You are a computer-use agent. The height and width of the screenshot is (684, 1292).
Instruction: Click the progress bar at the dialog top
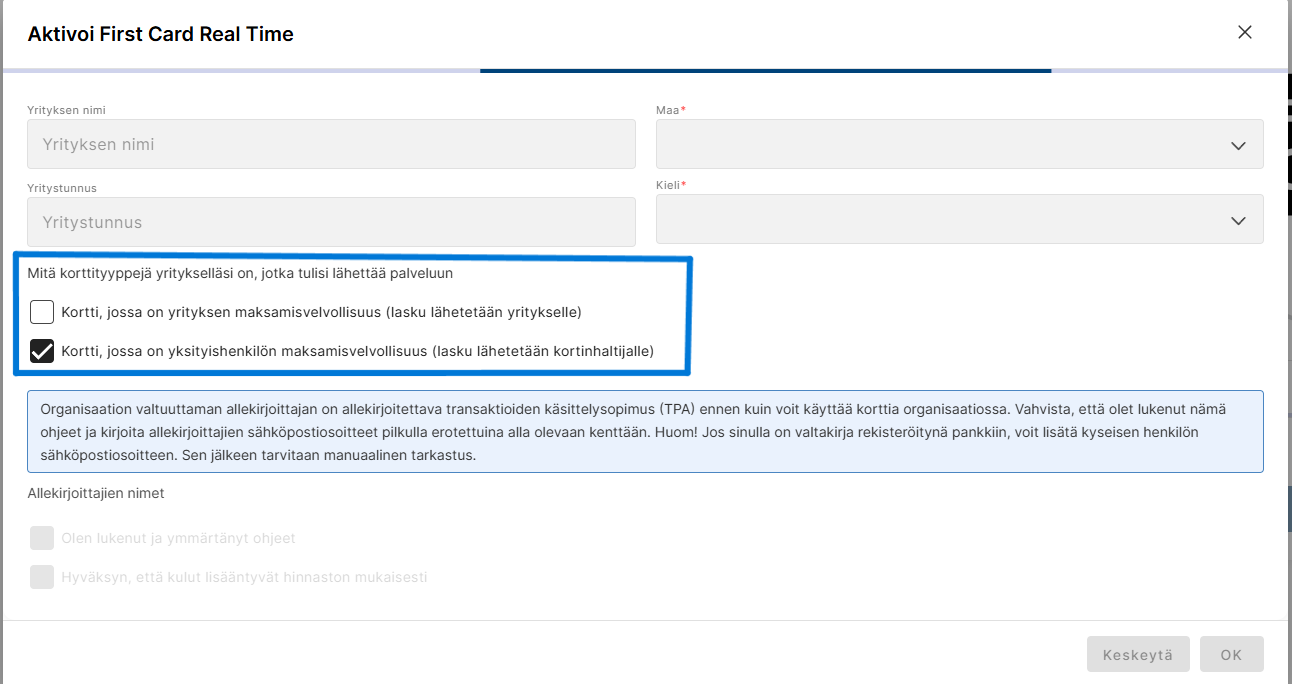[x=645, y=71]
